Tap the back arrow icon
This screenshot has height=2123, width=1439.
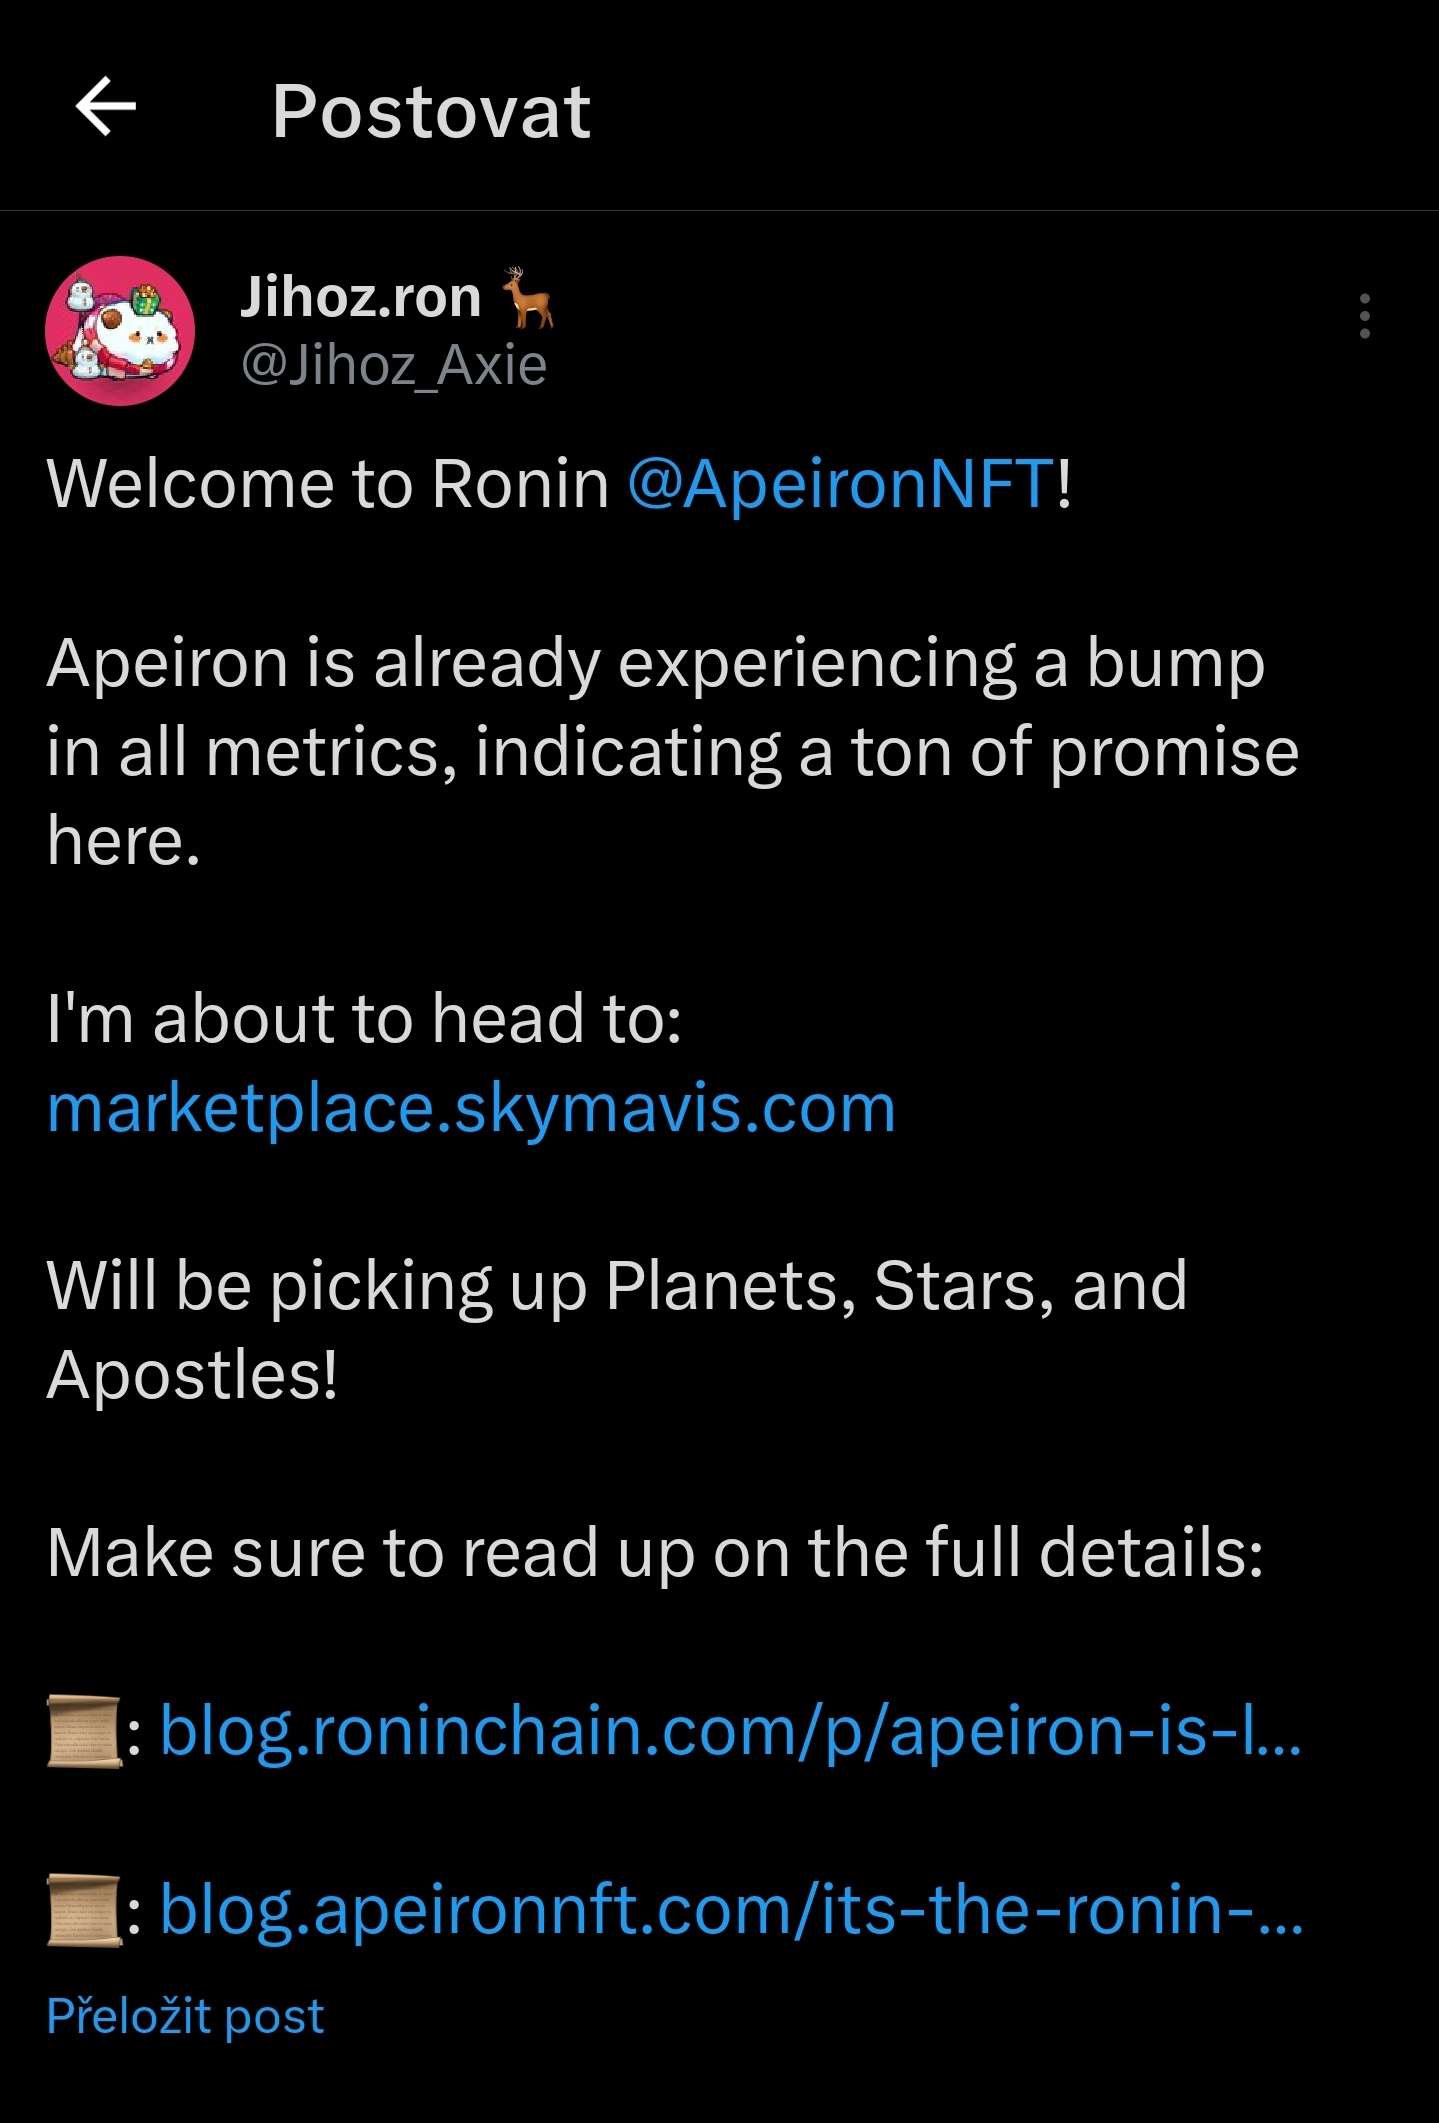click(x=106, y=107)
